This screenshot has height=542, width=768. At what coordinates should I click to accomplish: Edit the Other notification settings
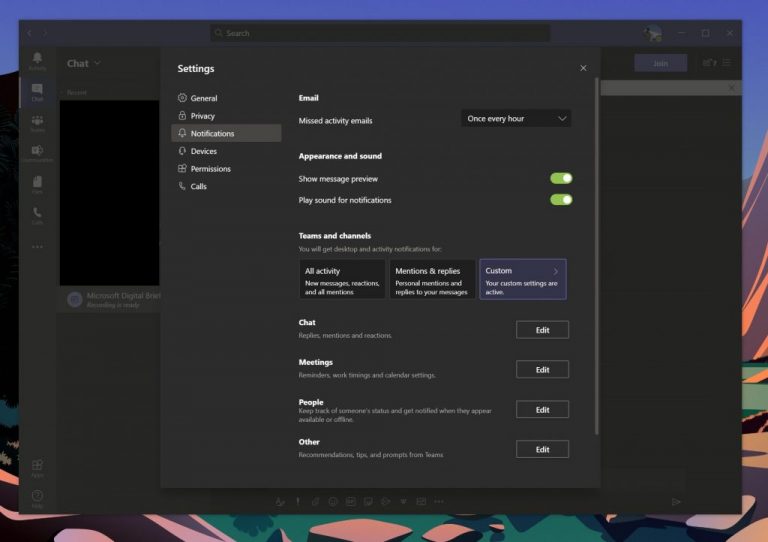click(542, 449)
